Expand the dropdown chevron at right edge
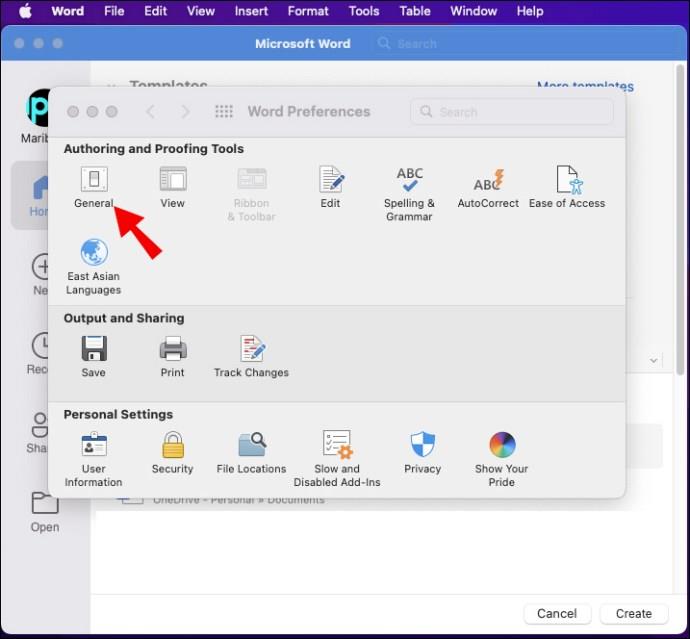Viewport: 690px width, 639px height. tap(653, 360)
